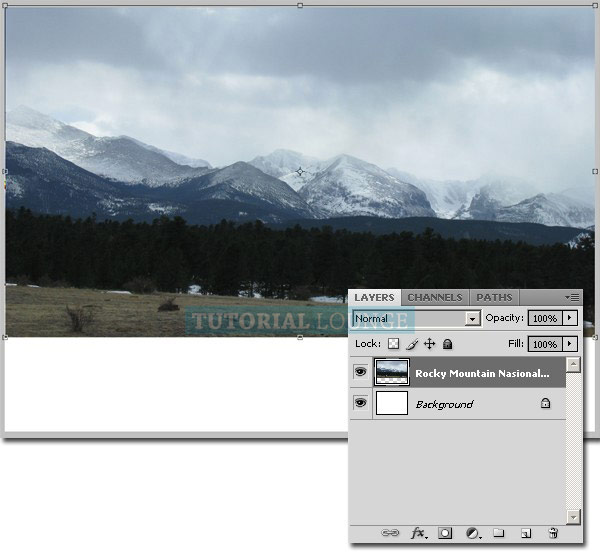
Task: Toggle lock position option
Action: click(429, 344)
